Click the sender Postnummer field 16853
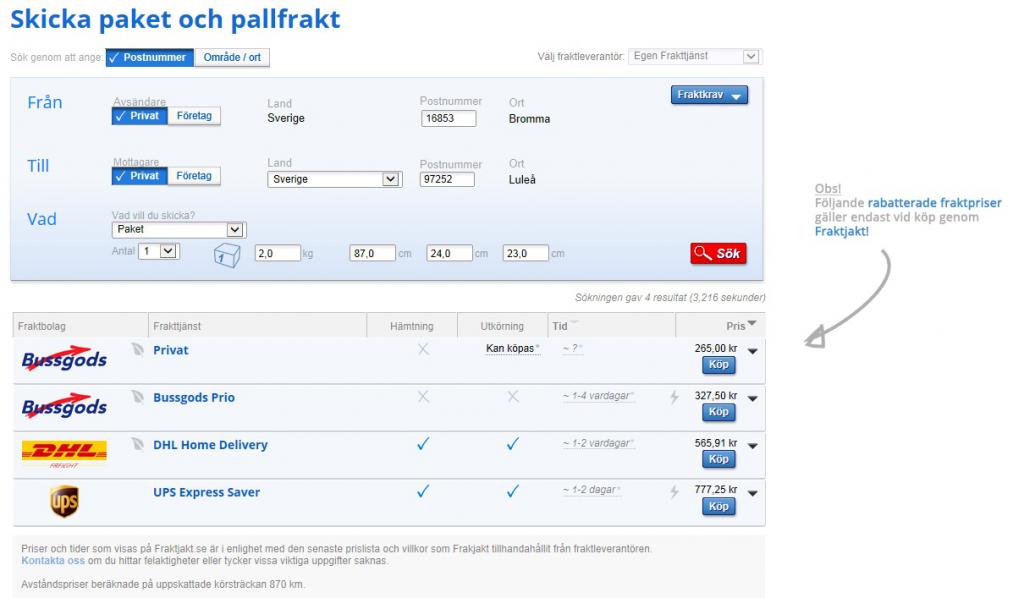 pos(448,118)
